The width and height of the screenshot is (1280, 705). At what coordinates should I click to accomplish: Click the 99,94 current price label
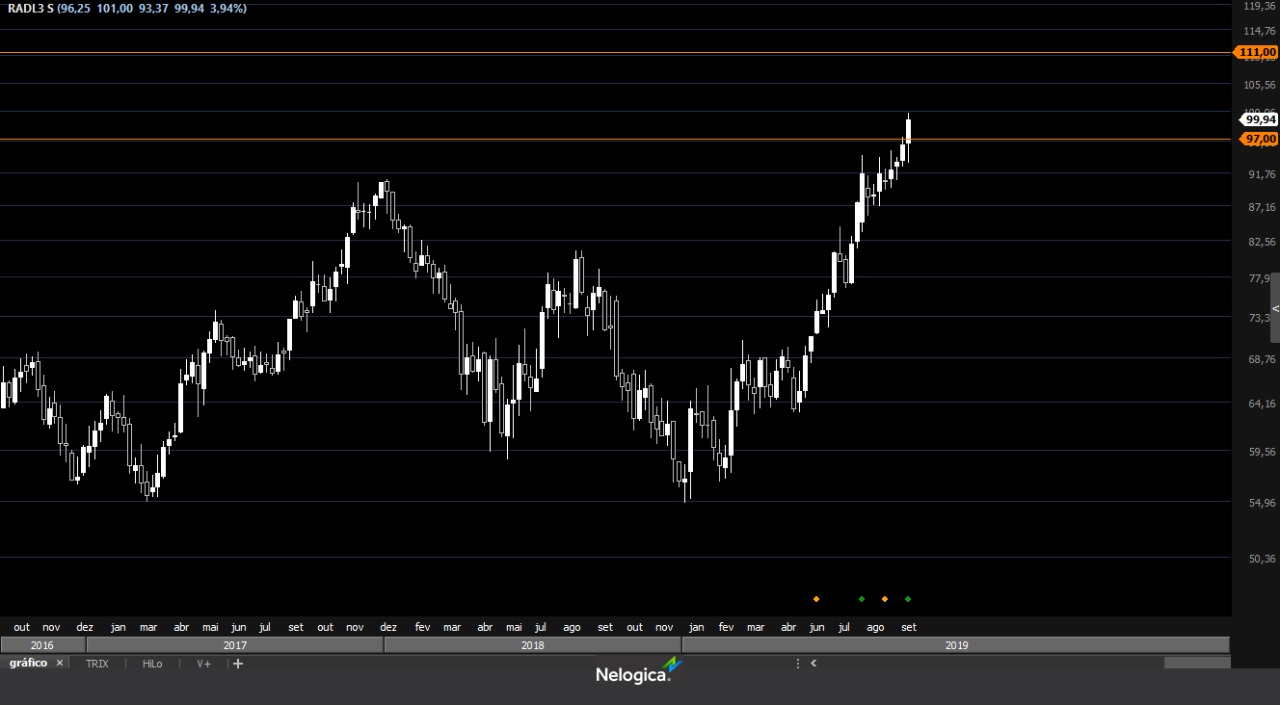(x=1259, y=119)
